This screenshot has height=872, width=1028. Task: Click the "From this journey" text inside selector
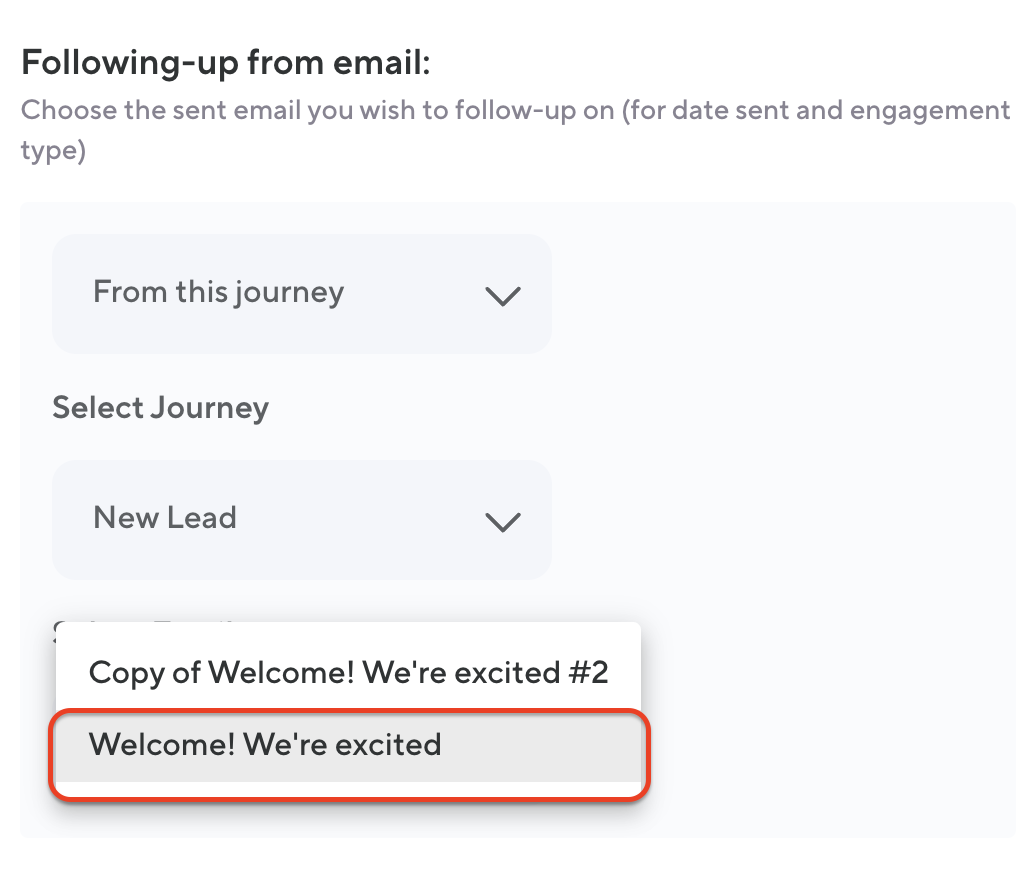point(218,292)
